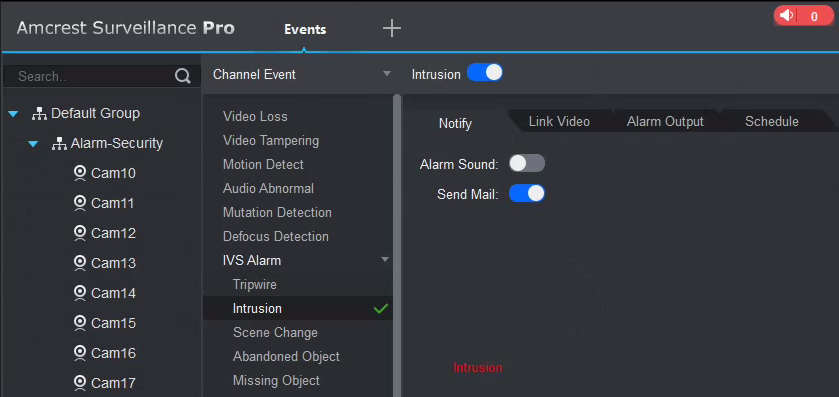Open the Notify tab
The height and width of the screenshot is (397, 839).
click(455, 124)
